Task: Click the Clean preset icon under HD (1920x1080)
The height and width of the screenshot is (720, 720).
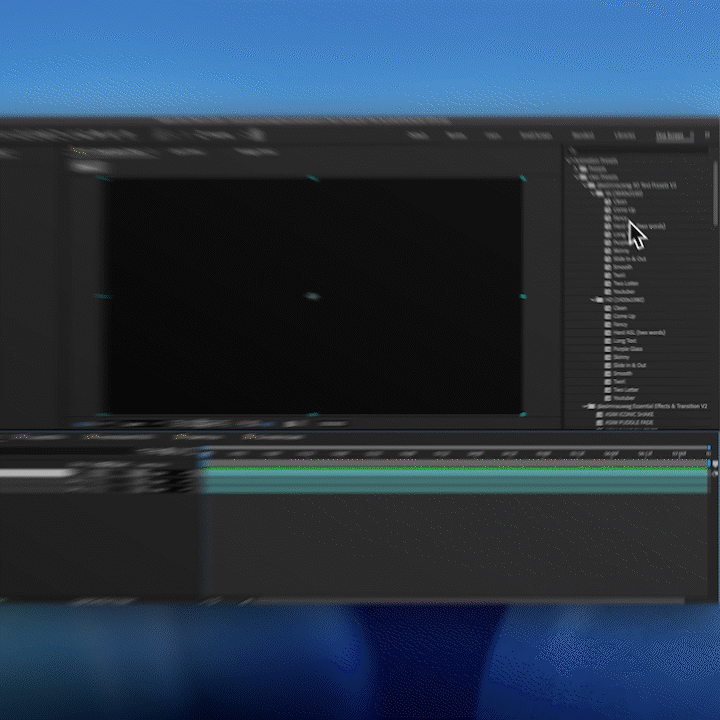Action: point(607,308)
